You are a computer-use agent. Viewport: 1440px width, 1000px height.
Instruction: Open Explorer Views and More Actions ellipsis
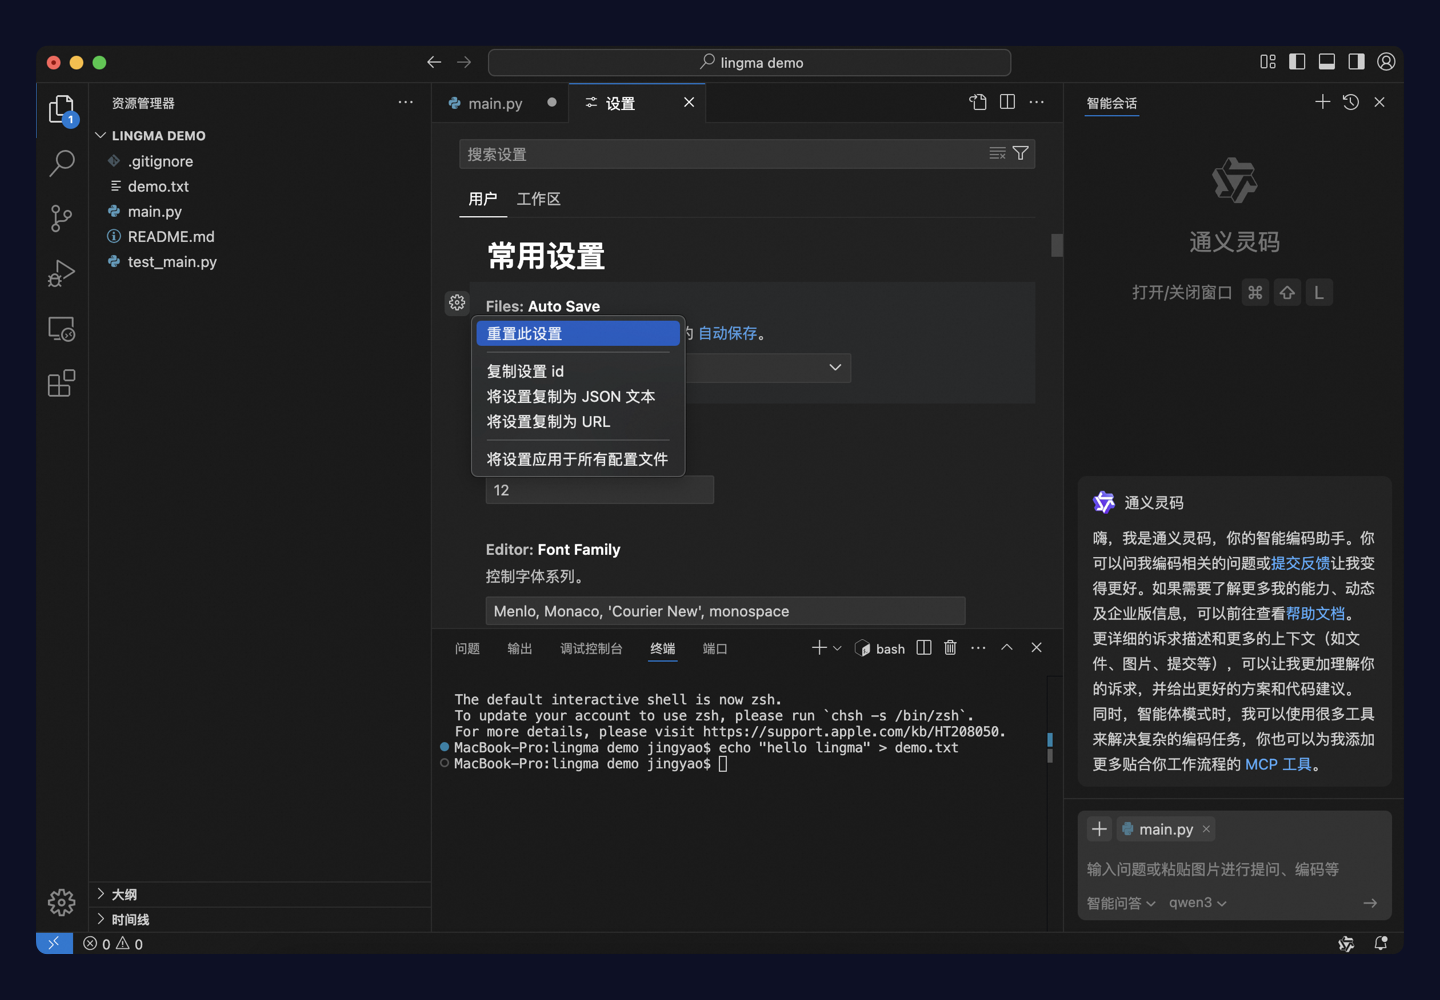405,102
